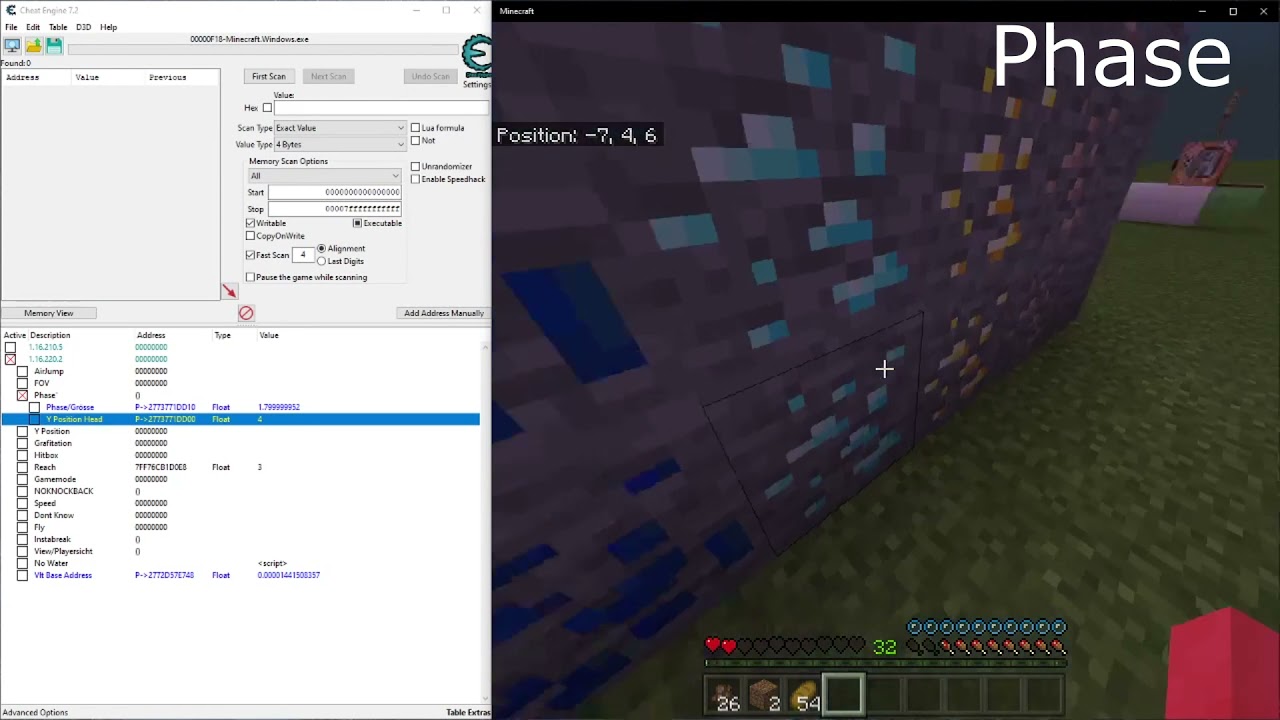This screenshot has height=720, width=1280.
Task: Enable CopyOnWrite checkbox
Action: click(250, 236)
